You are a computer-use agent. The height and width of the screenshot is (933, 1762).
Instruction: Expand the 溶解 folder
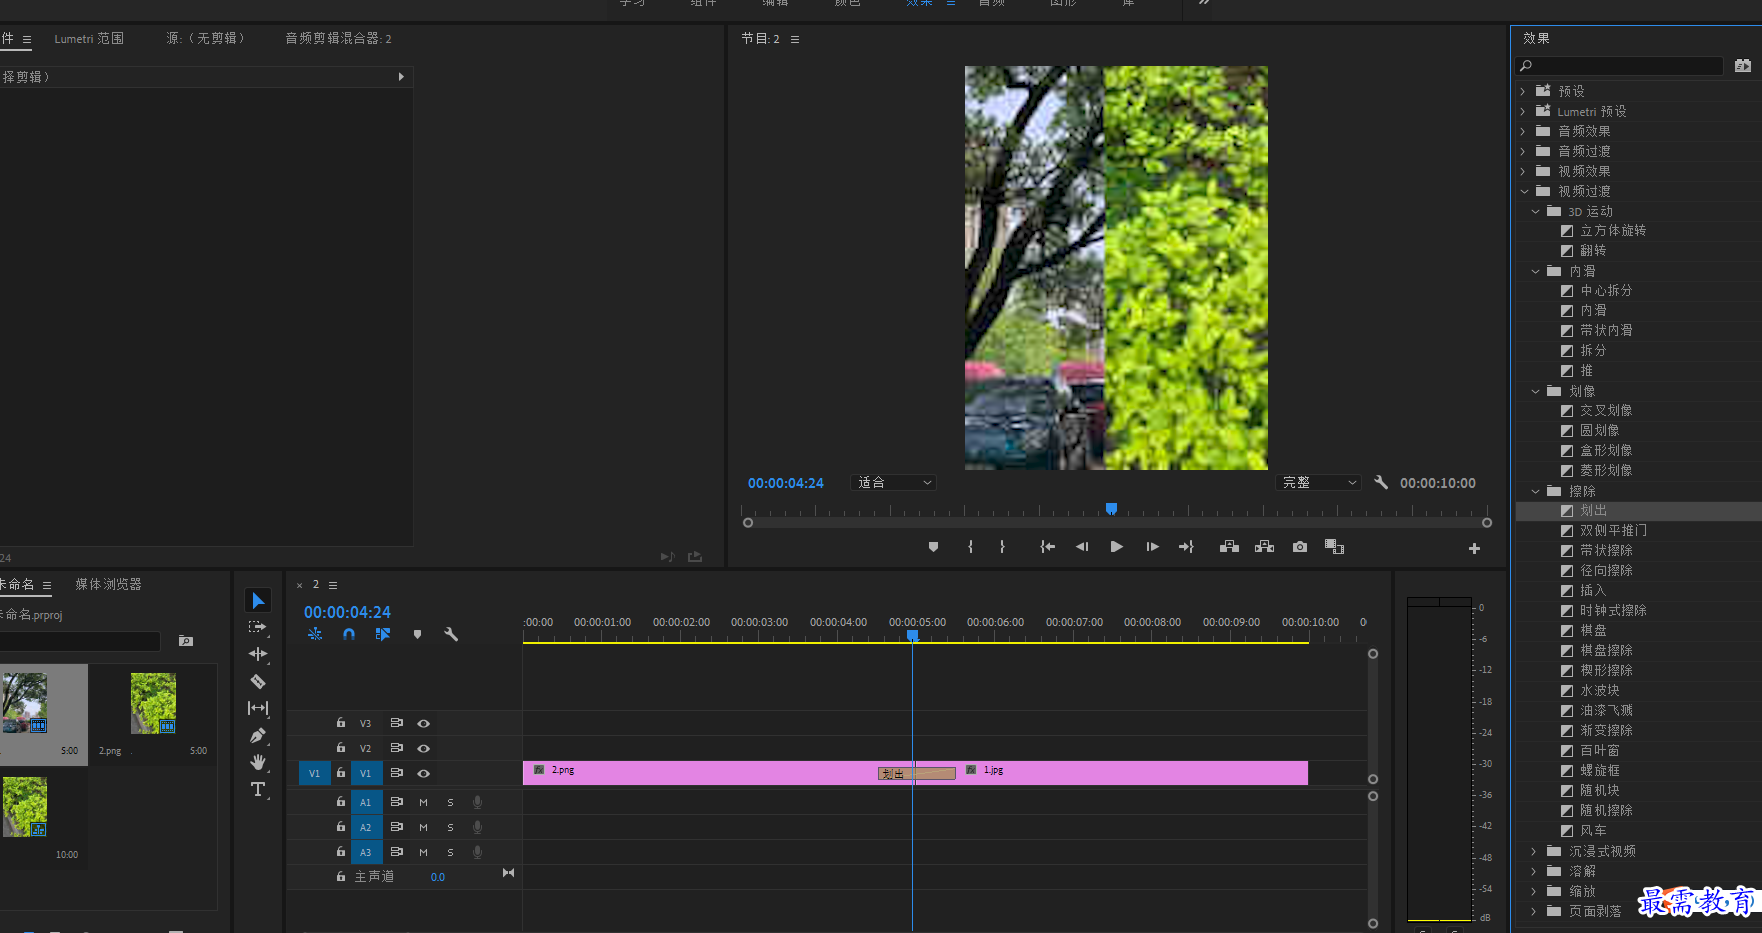point(1534,871)
